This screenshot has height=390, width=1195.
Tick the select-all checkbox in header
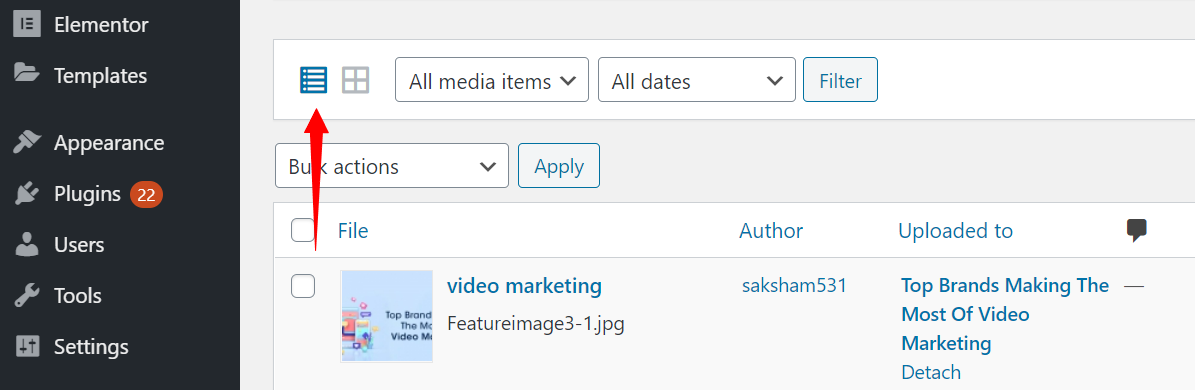coord(303,230)
